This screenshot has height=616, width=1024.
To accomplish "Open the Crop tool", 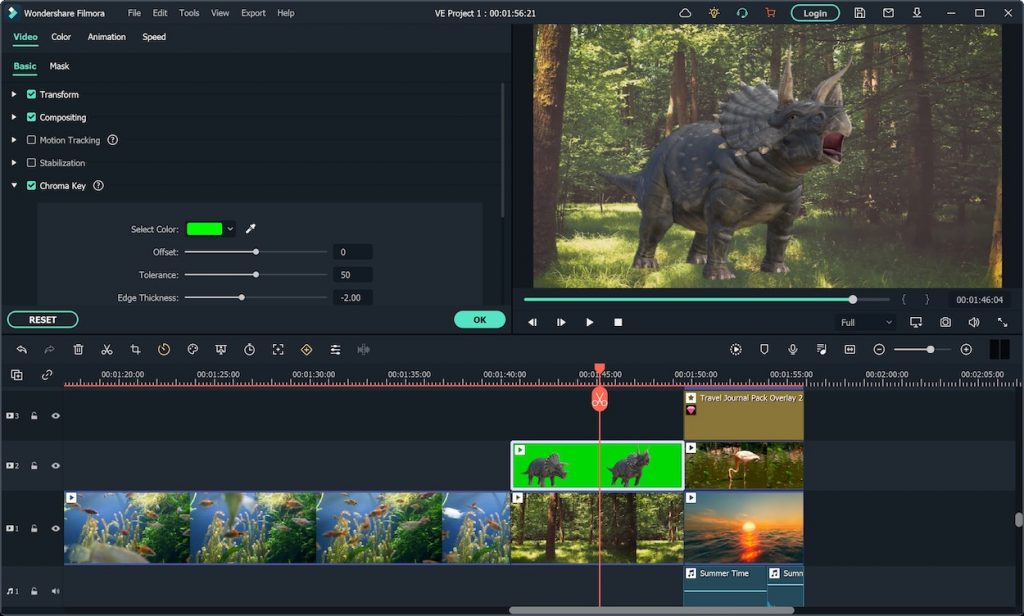I will coord(135,350).
